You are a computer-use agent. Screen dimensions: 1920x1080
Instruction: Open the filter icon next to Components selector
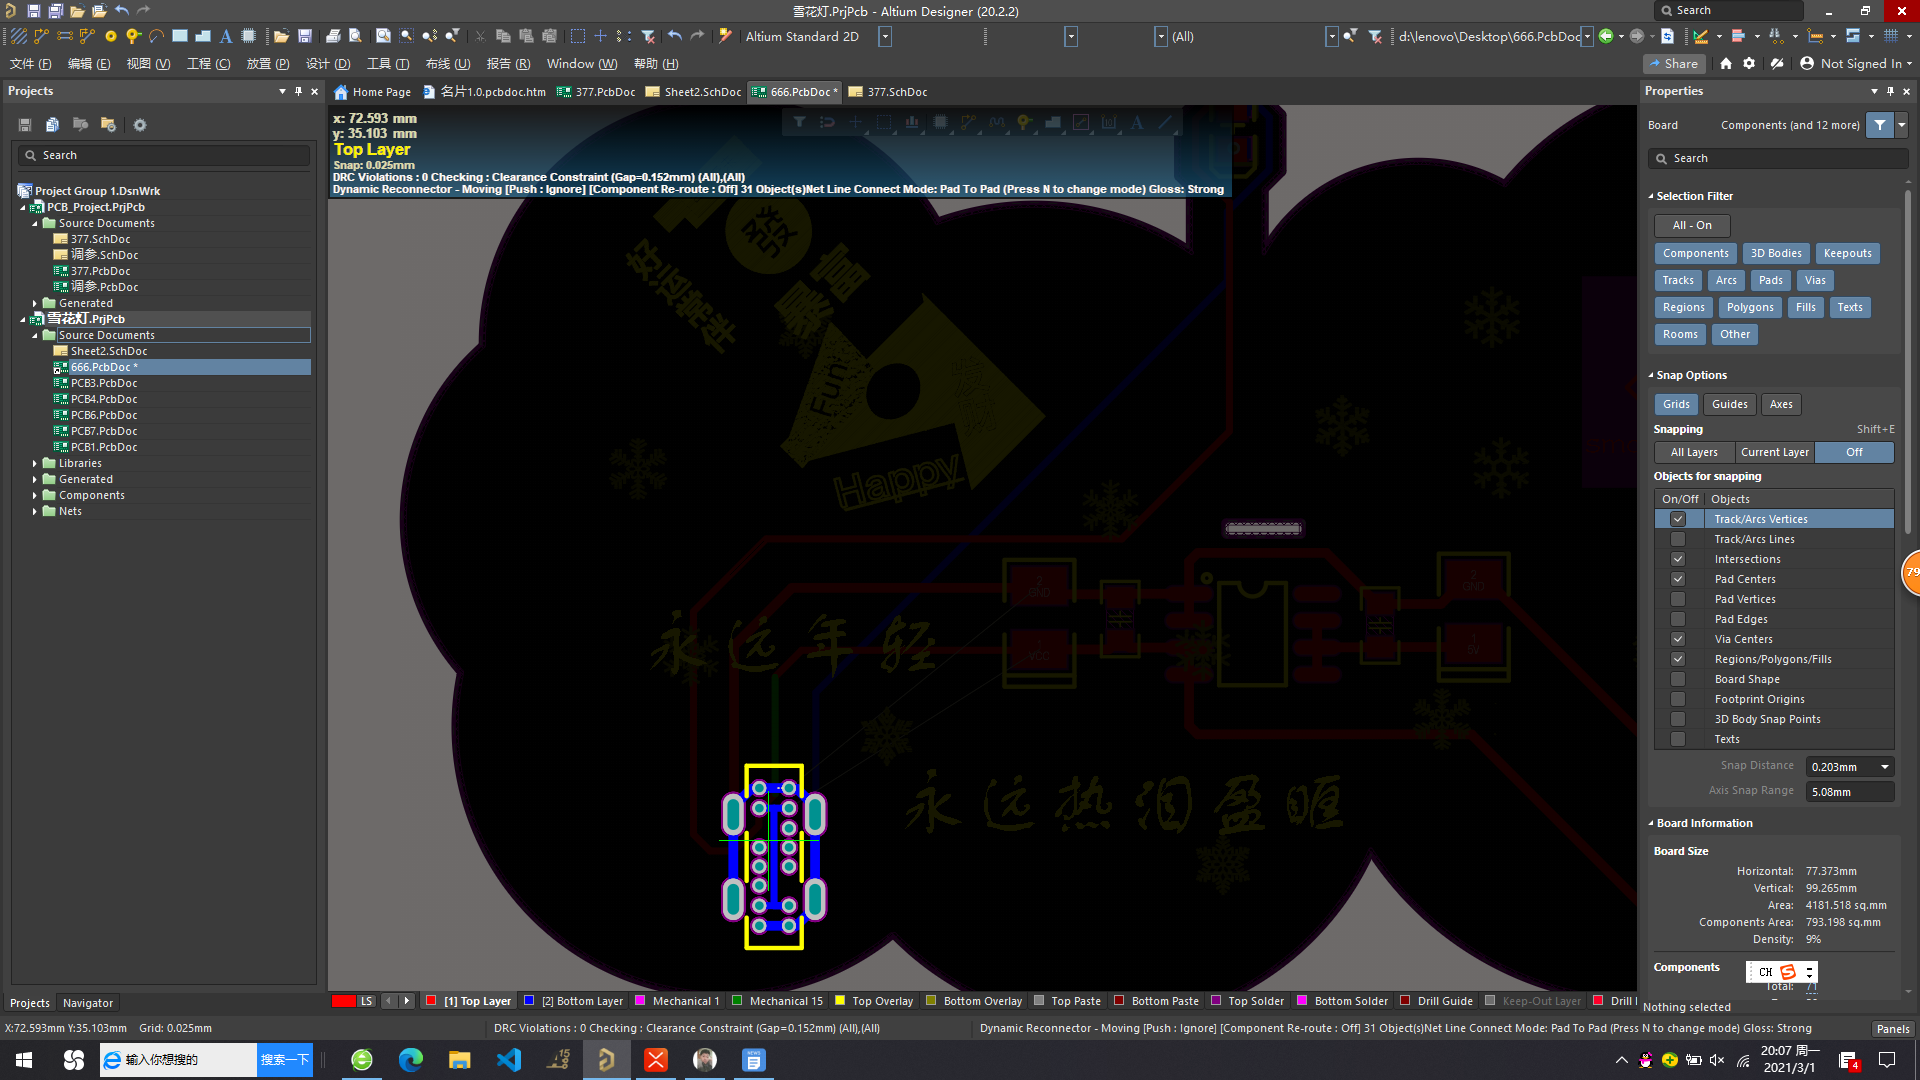[1878, 125]
